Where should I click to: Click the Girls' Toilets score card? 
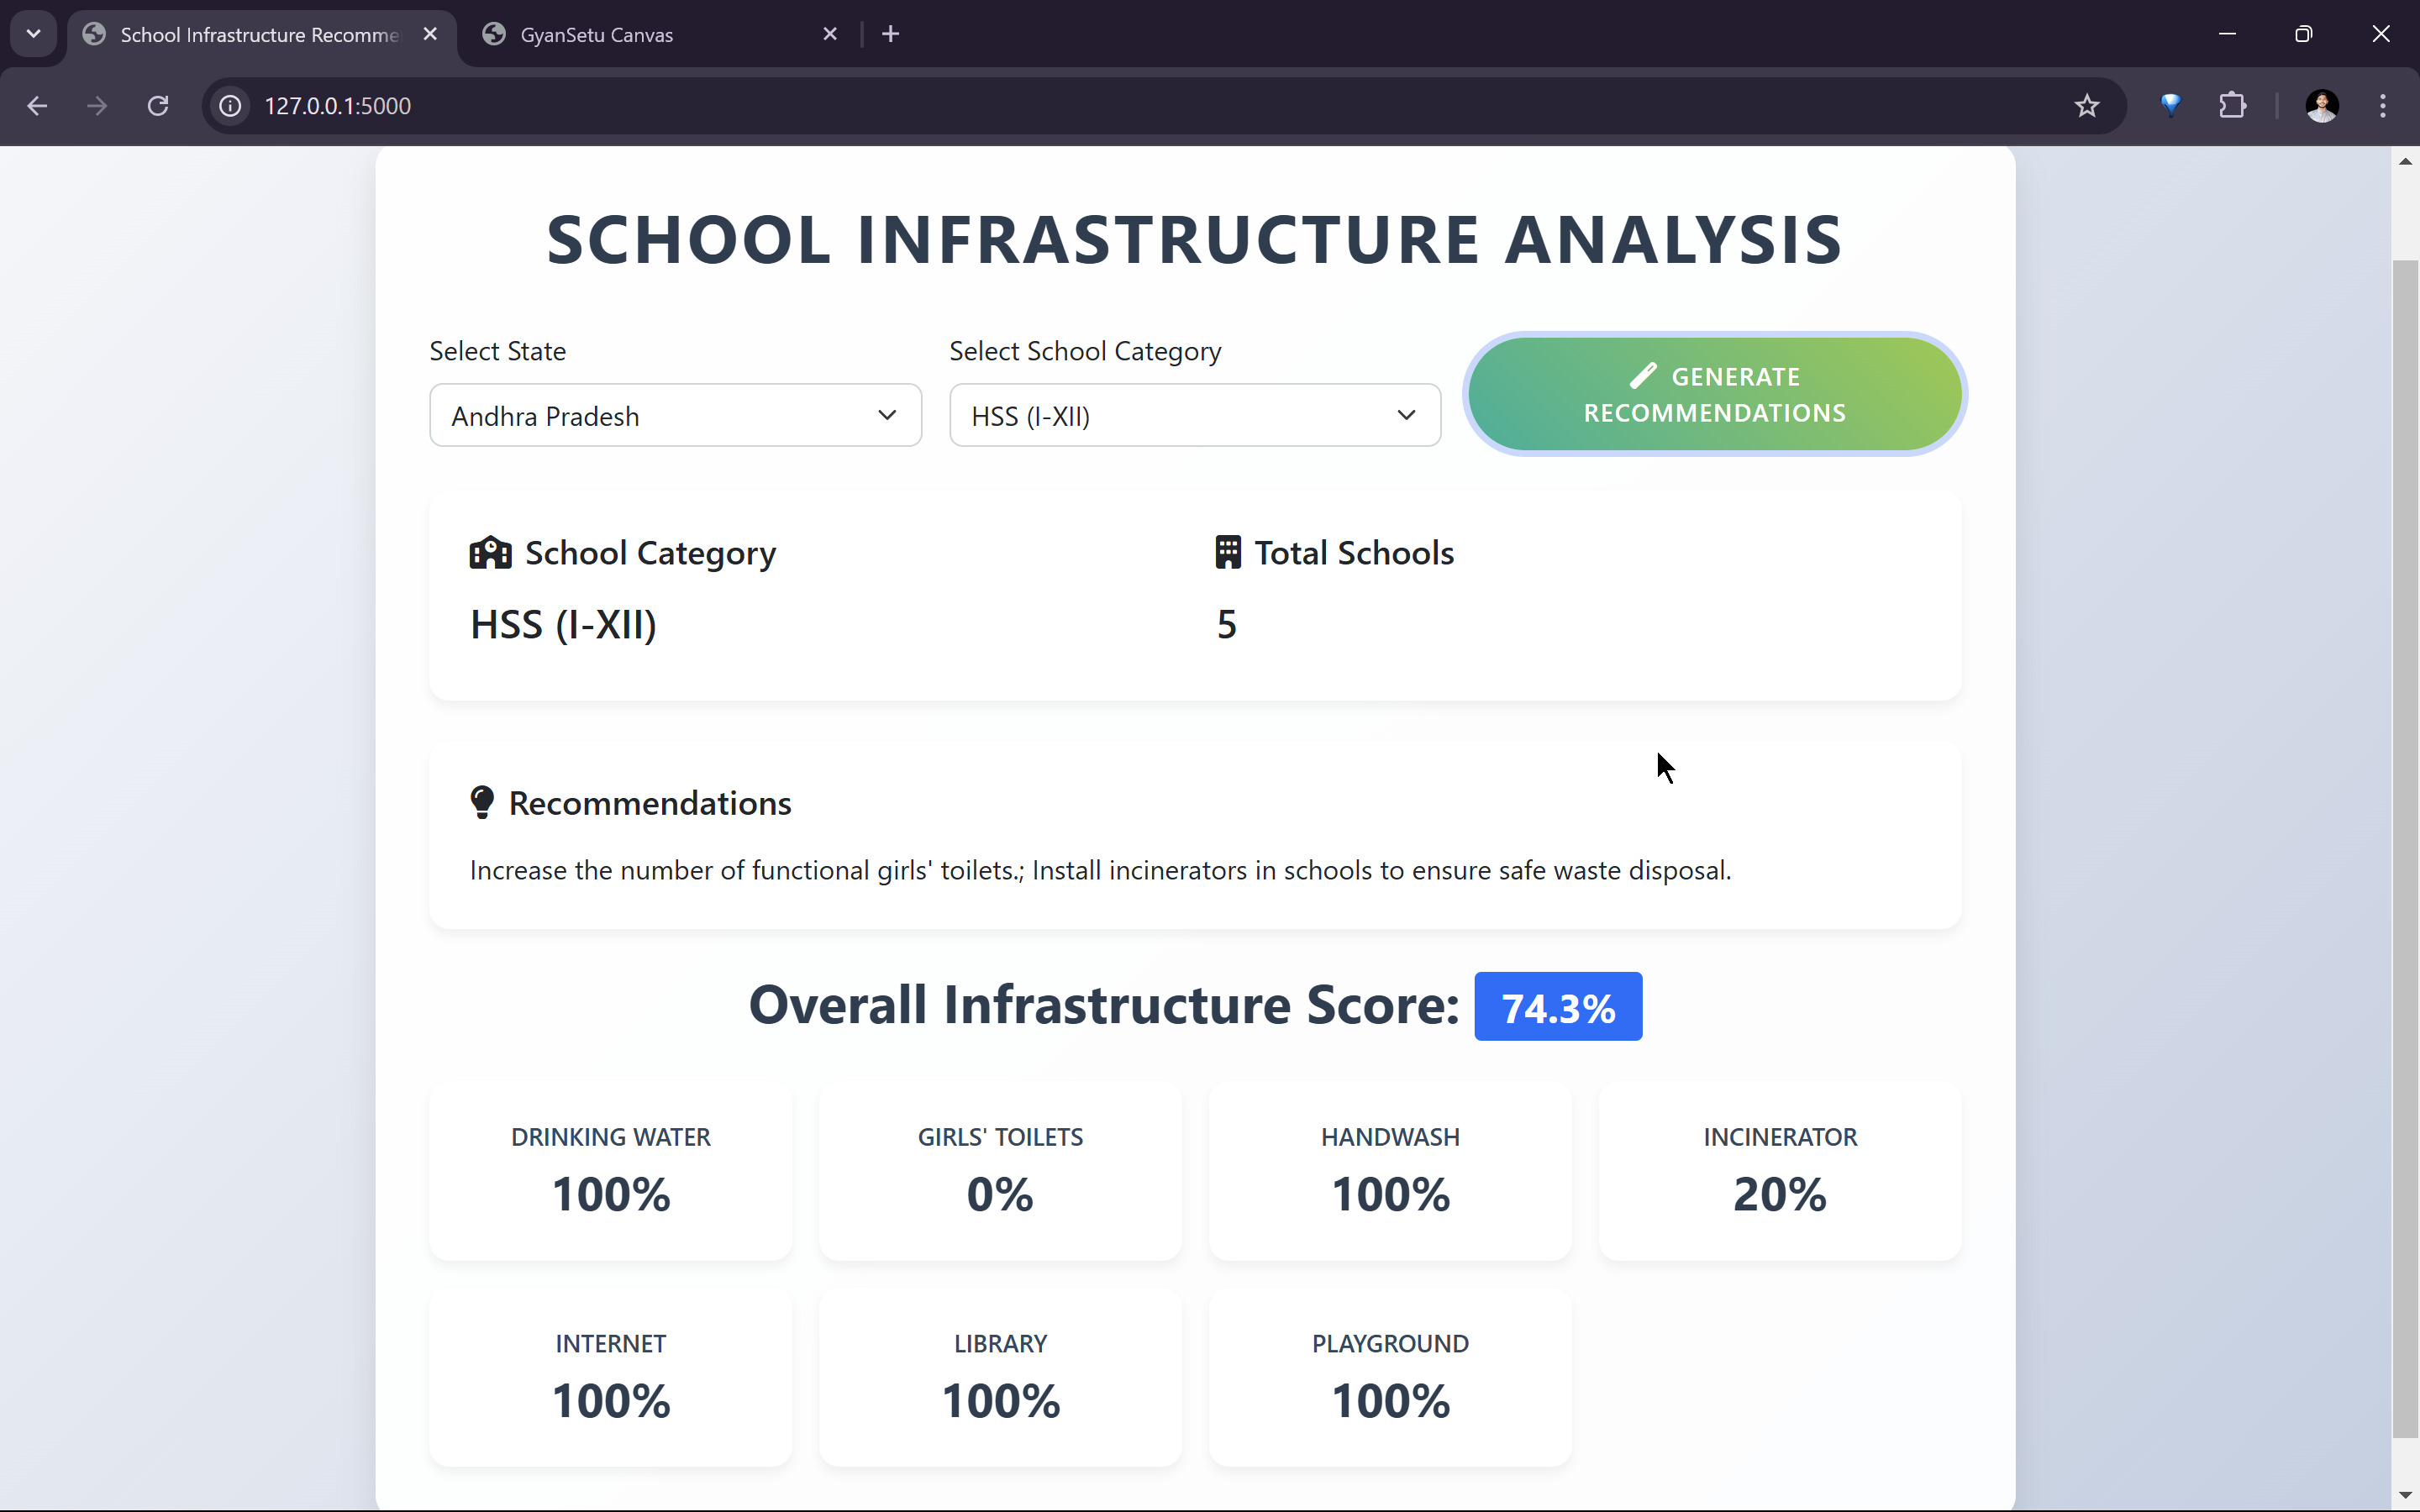1000,1170
